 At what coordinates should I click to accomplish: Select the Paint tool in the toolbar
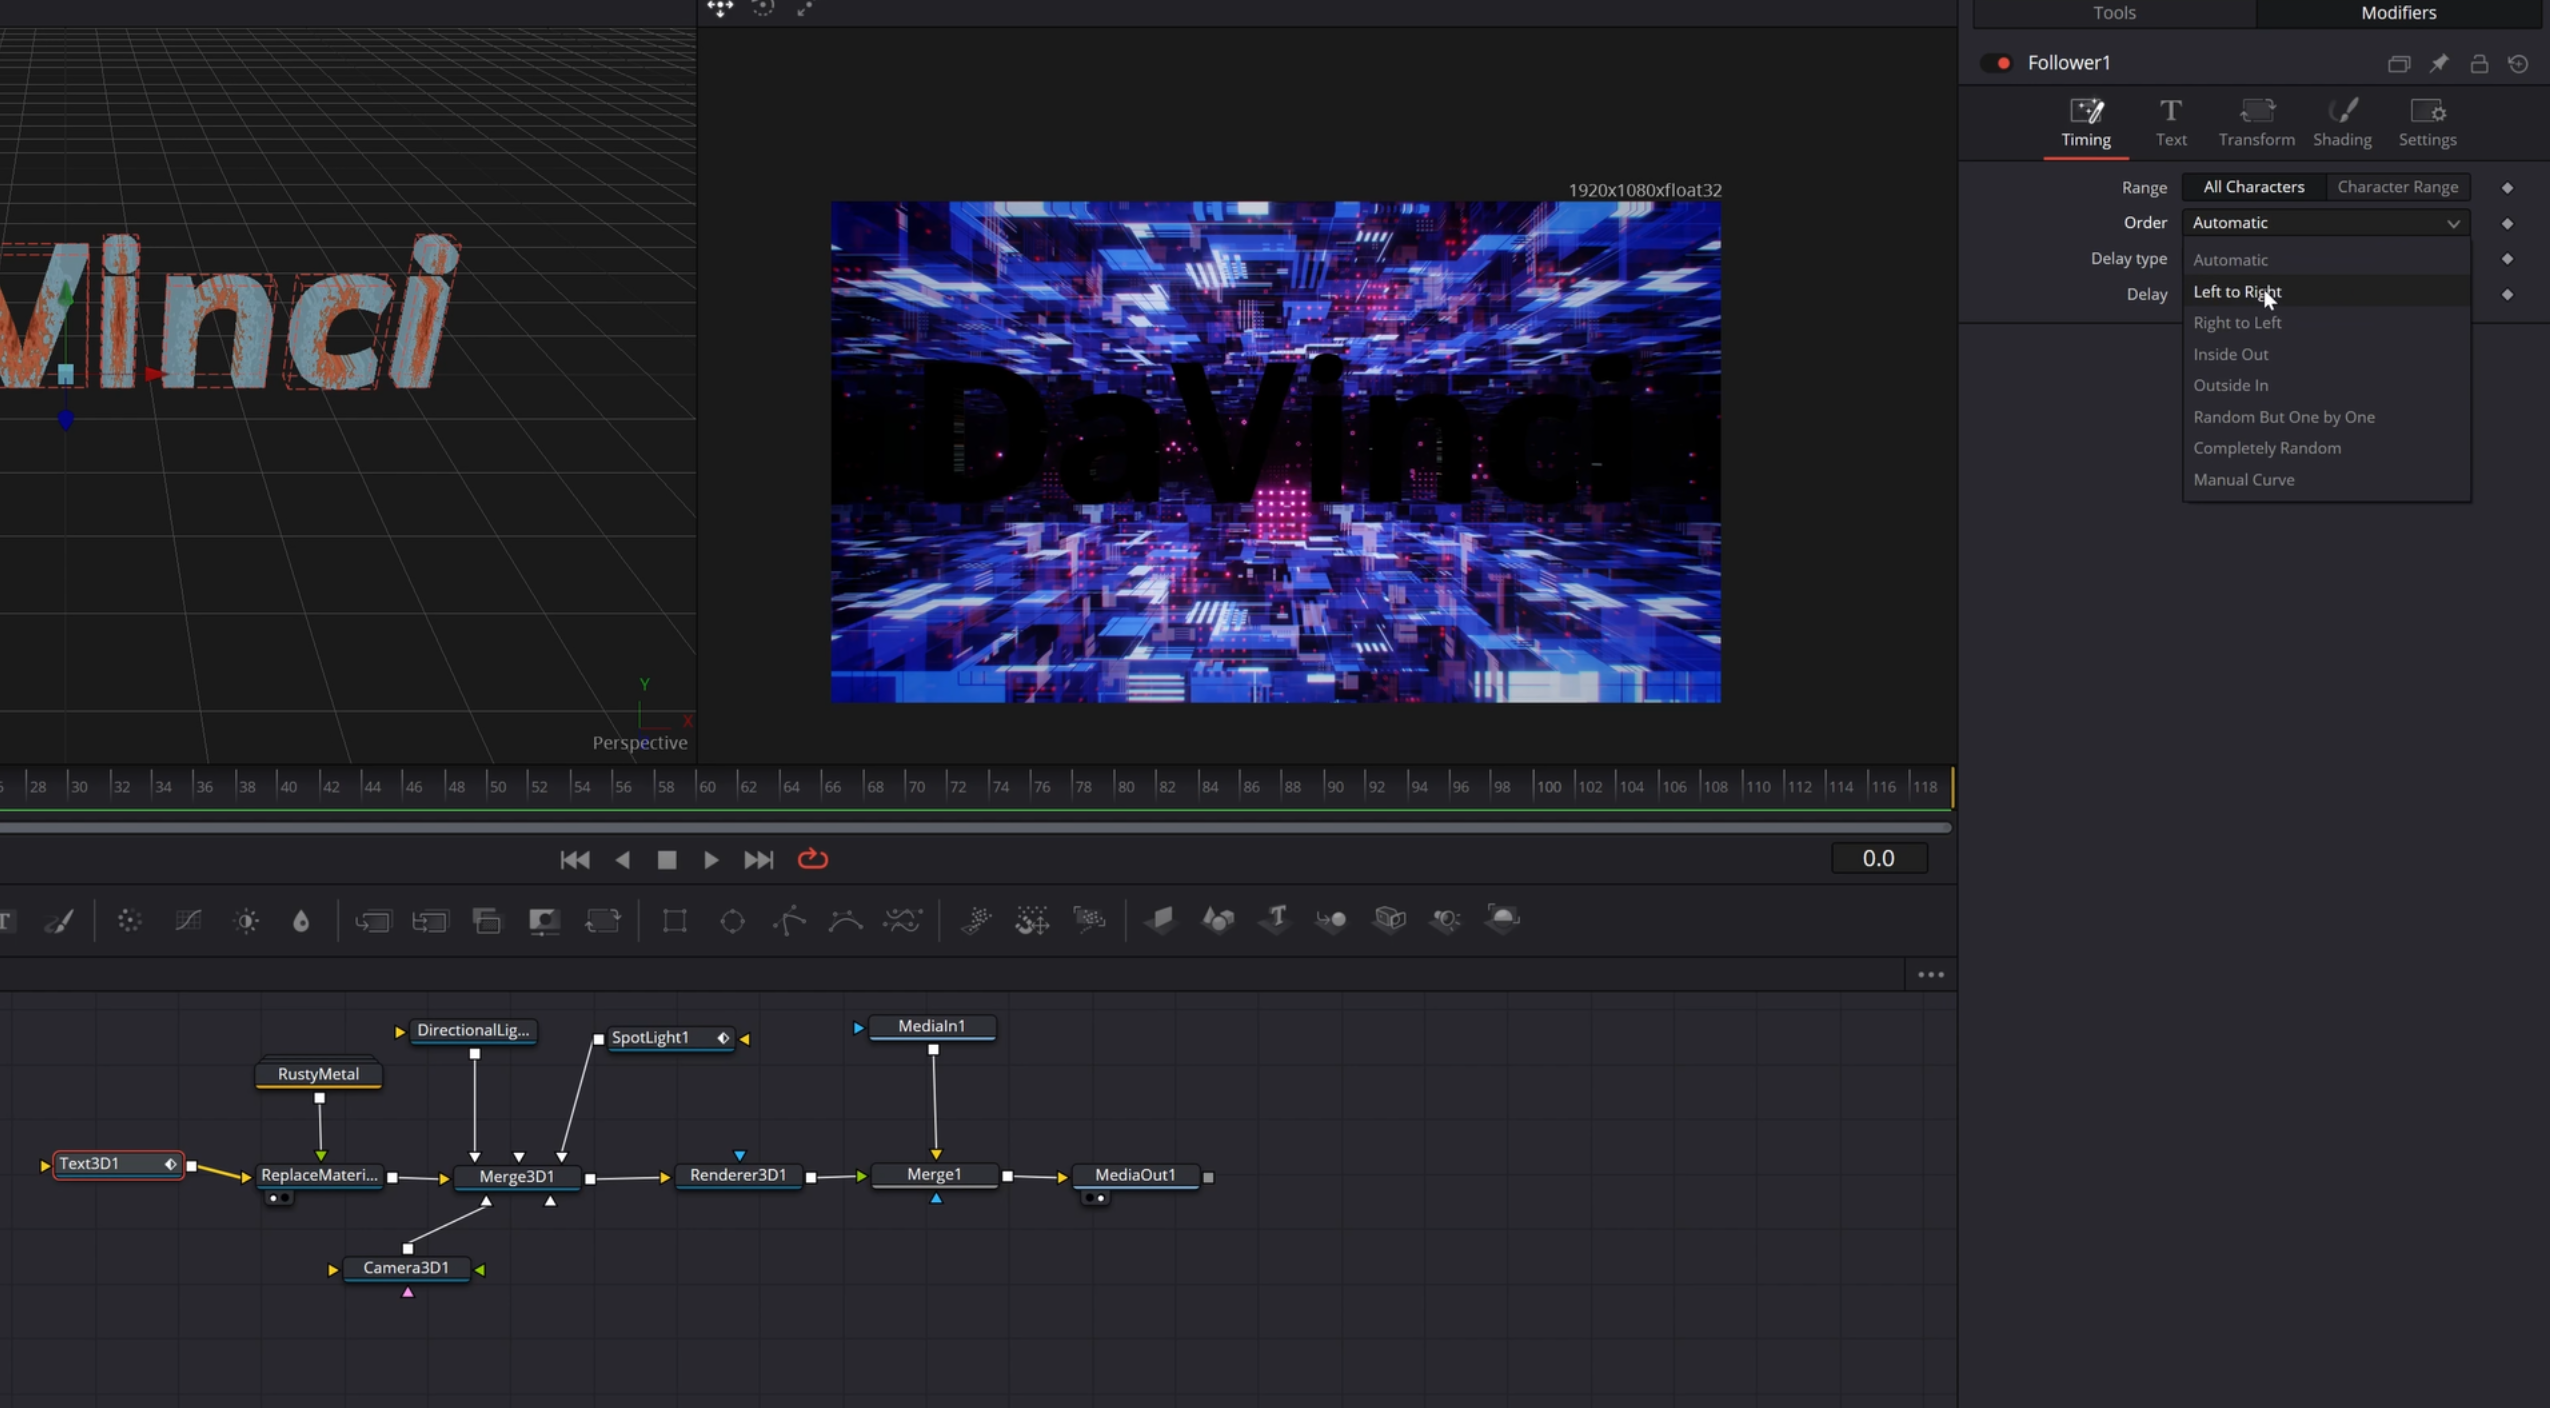pyautogui.click(x=61, y=920)
